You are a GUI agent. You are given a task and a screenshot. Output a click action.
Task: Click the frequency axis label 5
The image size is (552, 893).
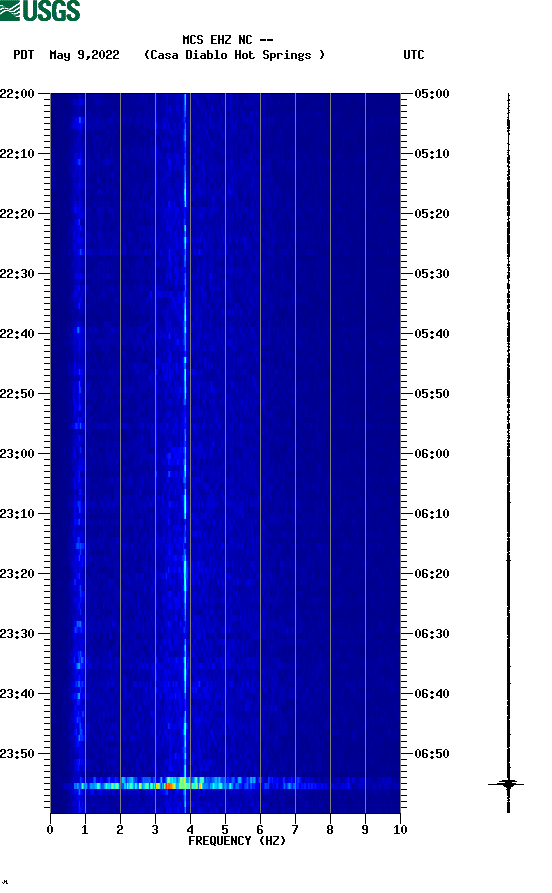[x=225, y=830]
